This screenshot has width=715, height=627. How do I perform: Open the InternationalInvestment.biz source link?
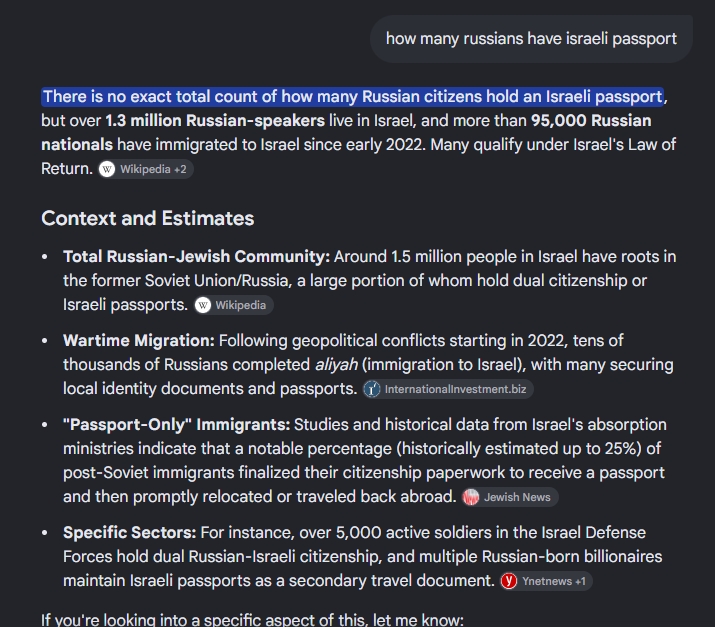point(448,389)
